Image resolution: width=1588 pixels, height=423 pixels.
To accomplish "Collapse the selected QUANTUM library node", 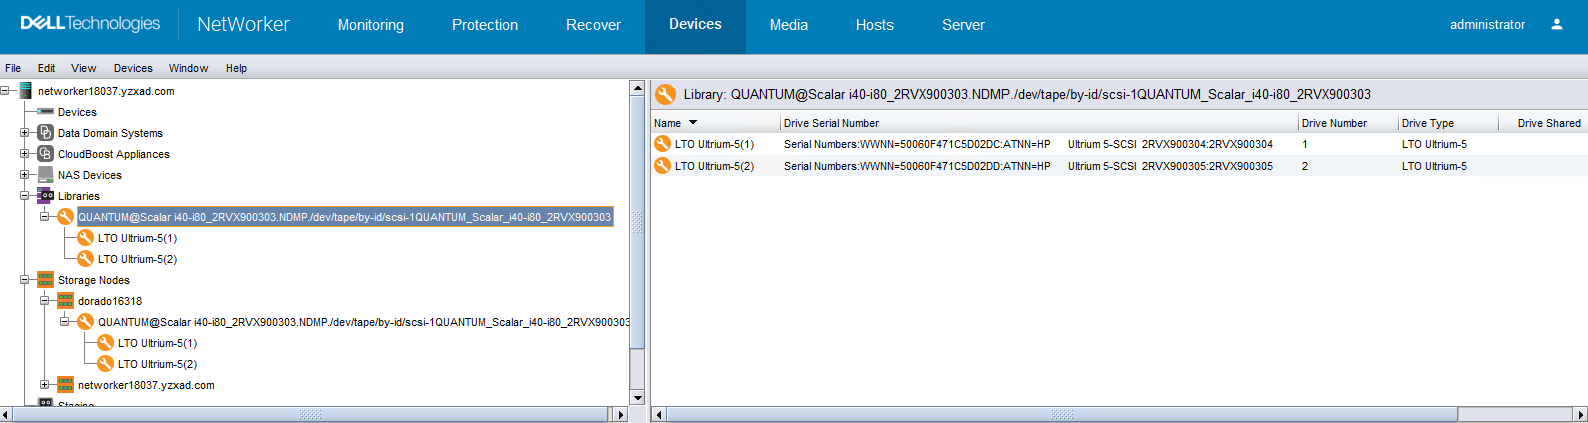I will [45, 217].
